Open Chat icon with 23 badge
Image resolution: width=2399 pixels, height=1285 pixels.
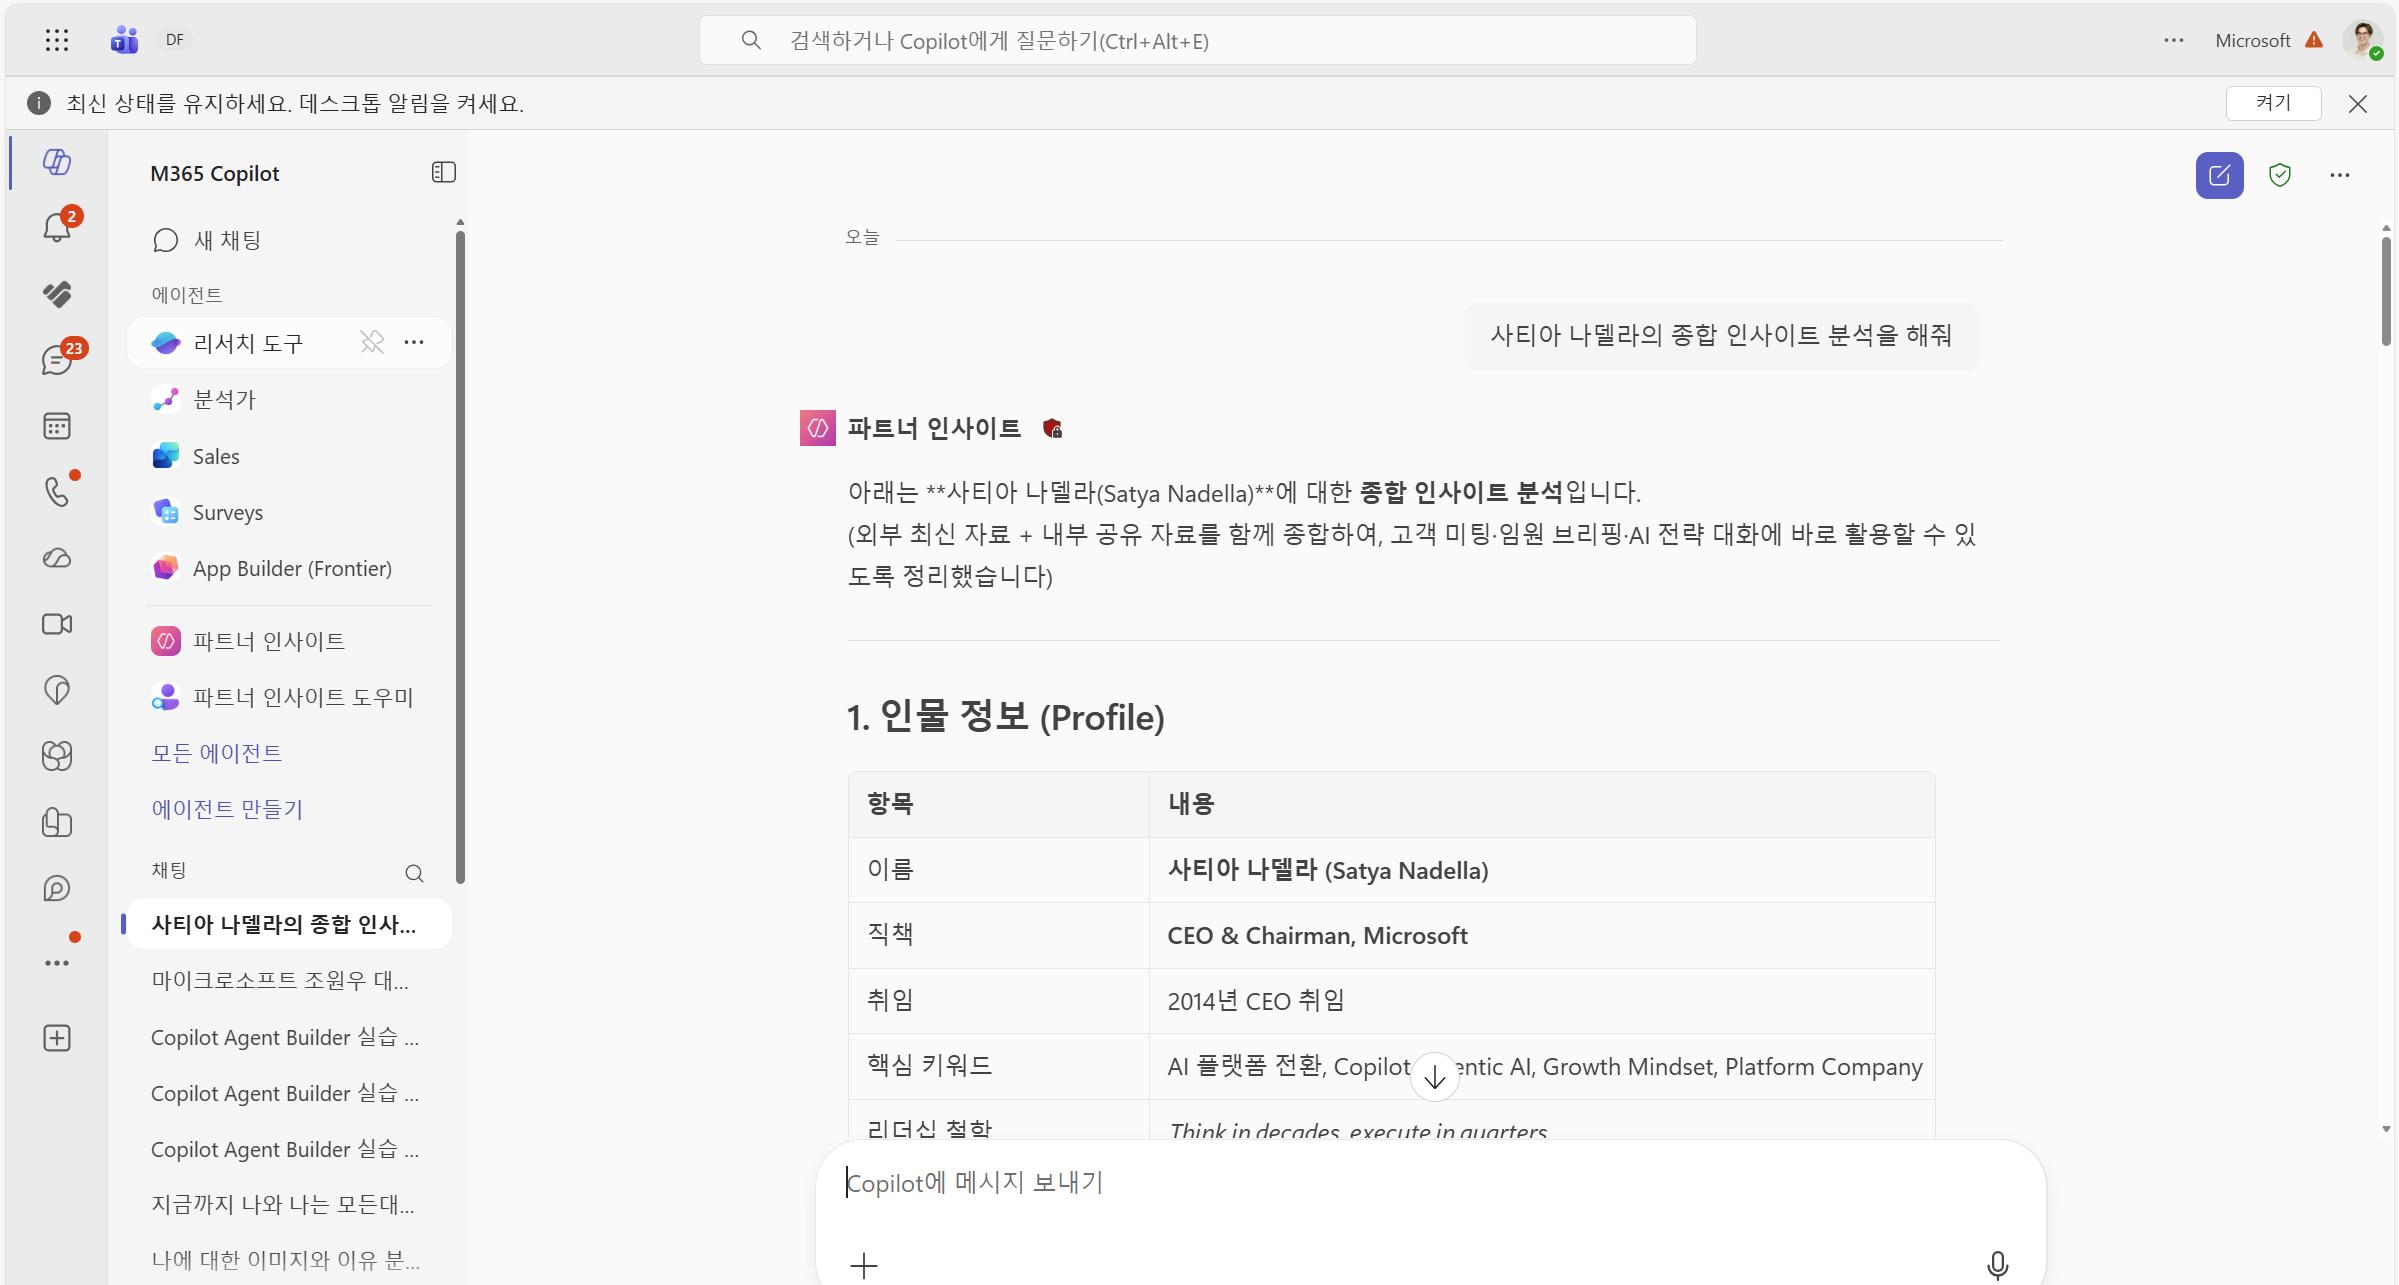tap(57, 360)
